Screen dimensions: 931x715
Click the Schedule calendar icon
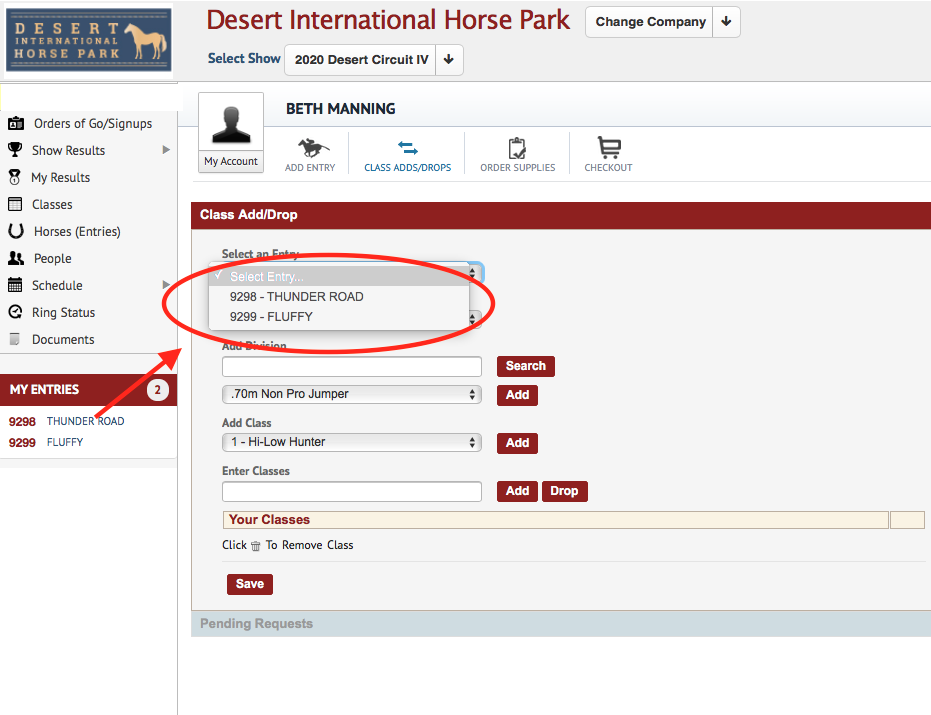[15, 285]
